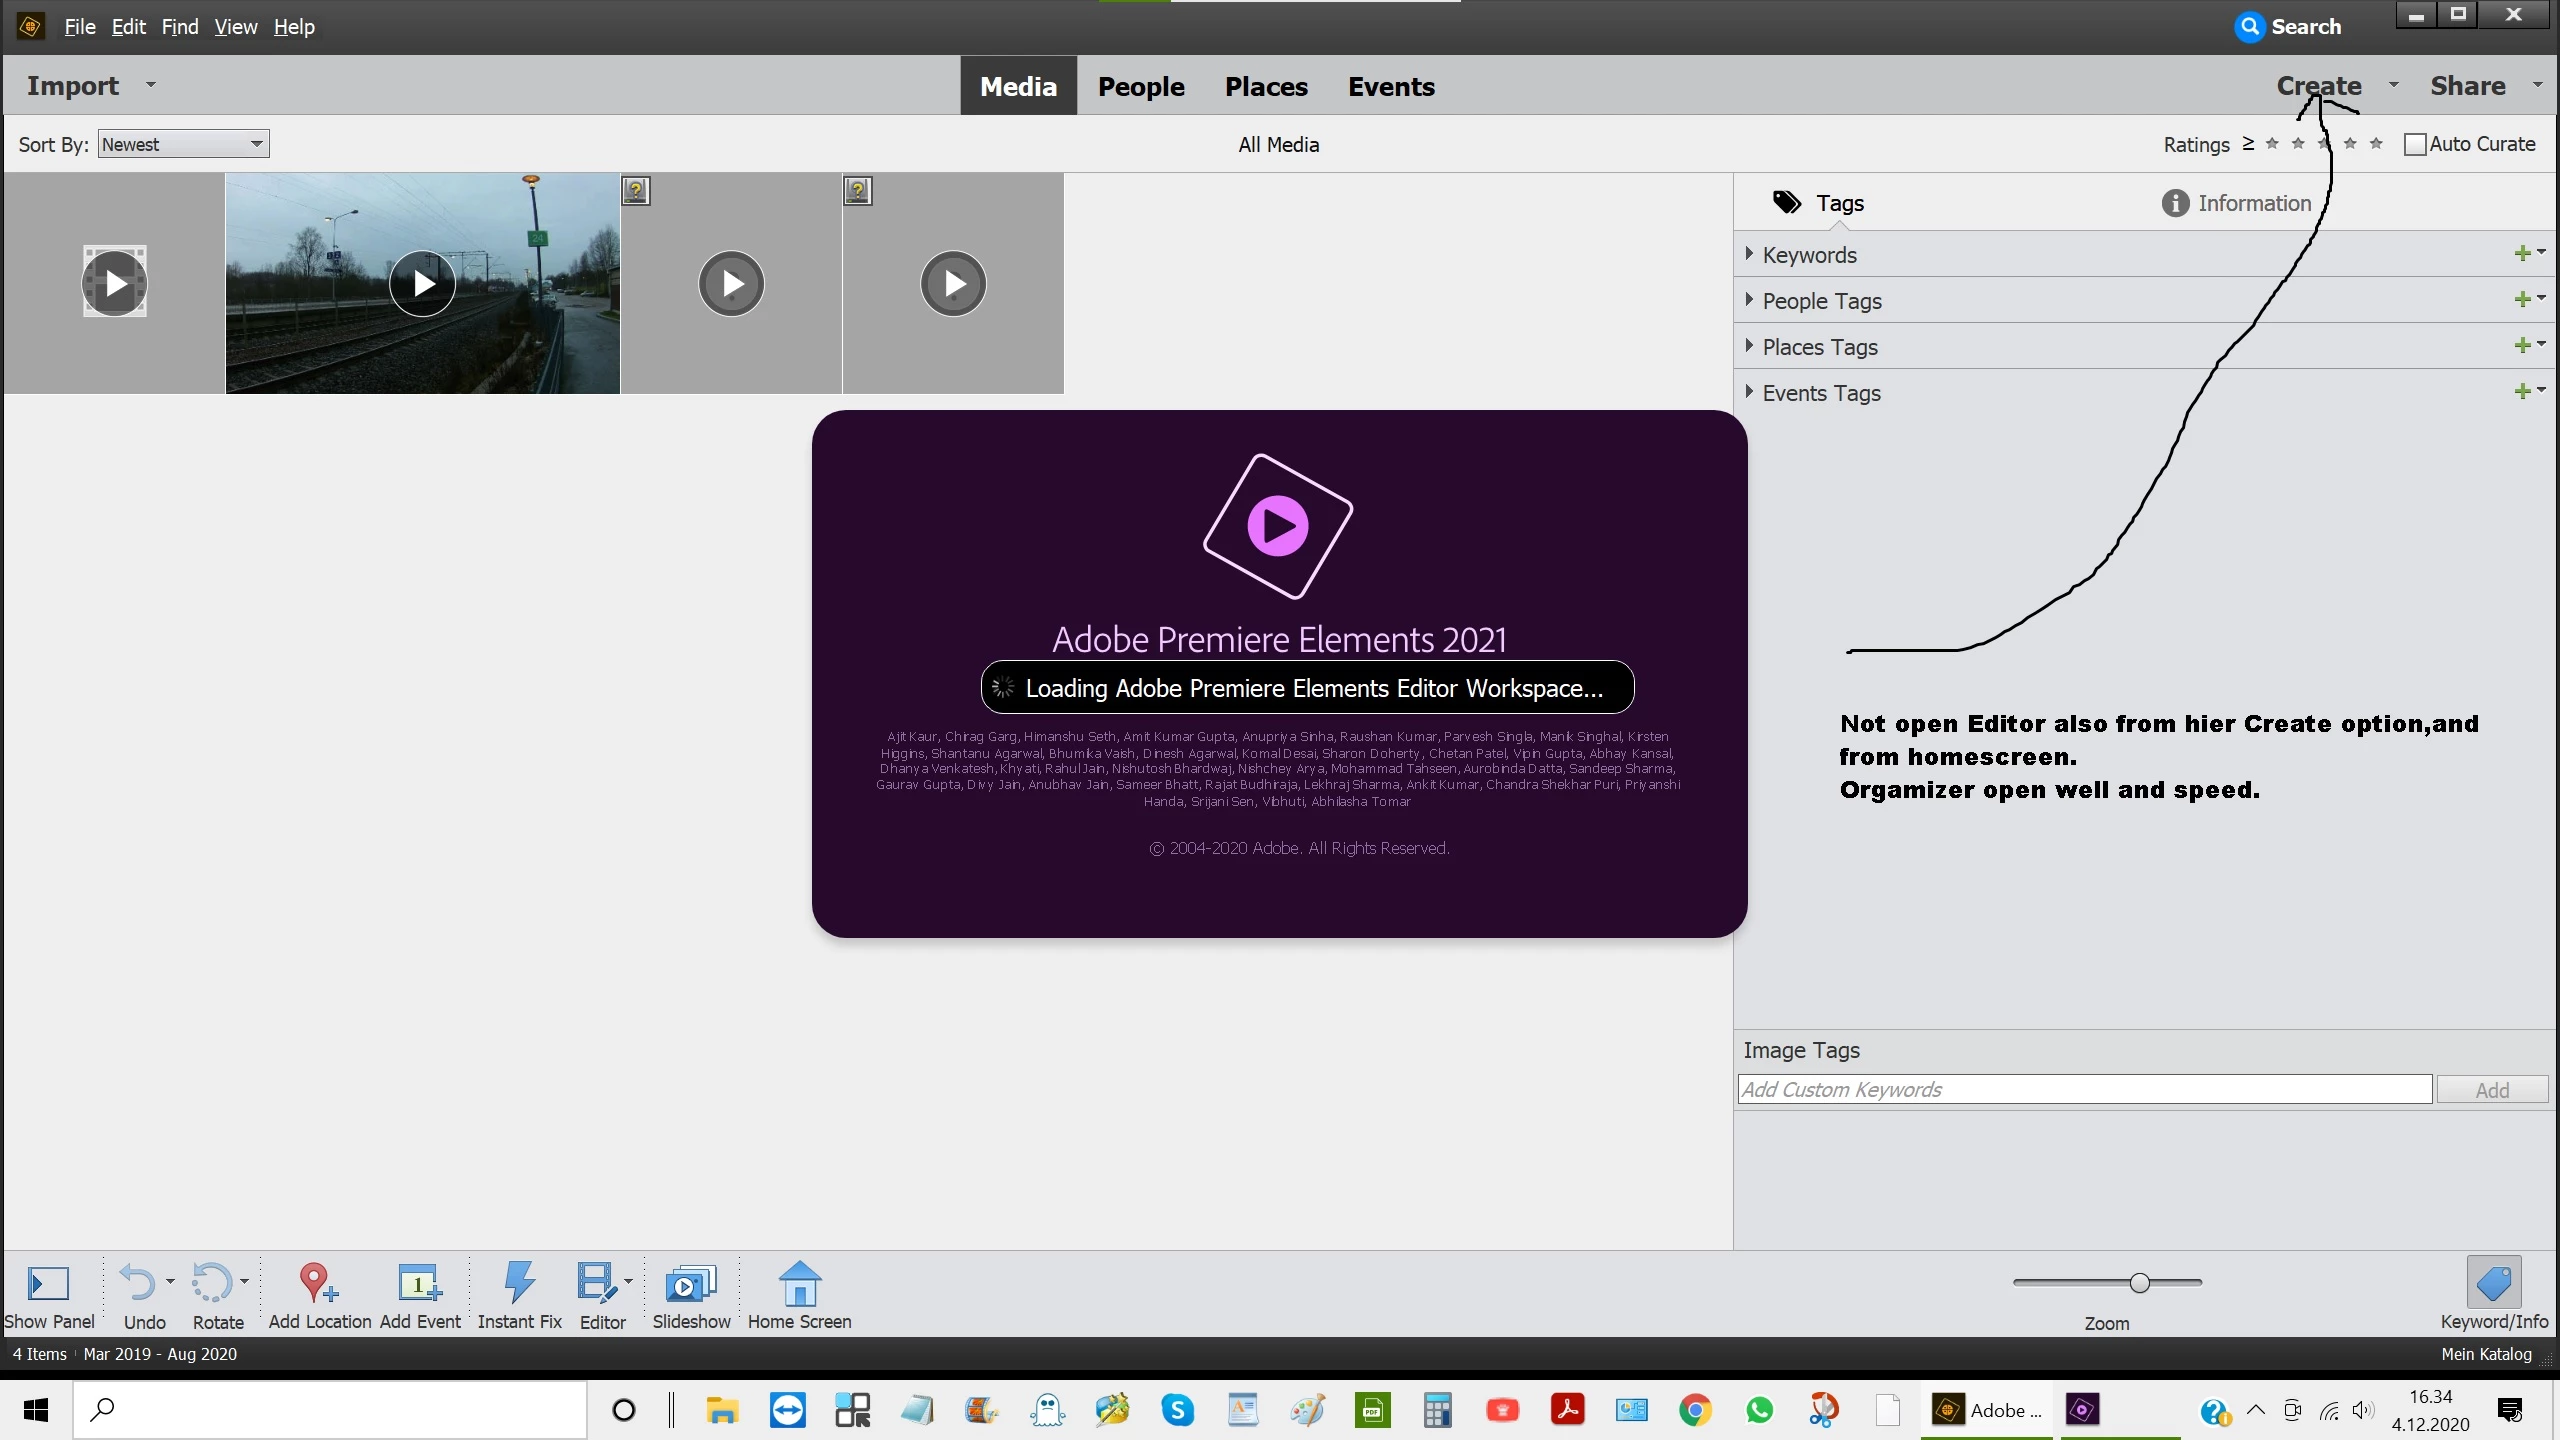Screen dimensions: 2560x1440
Task: Click the Undo arrow icon
Action: (138, 1283)
